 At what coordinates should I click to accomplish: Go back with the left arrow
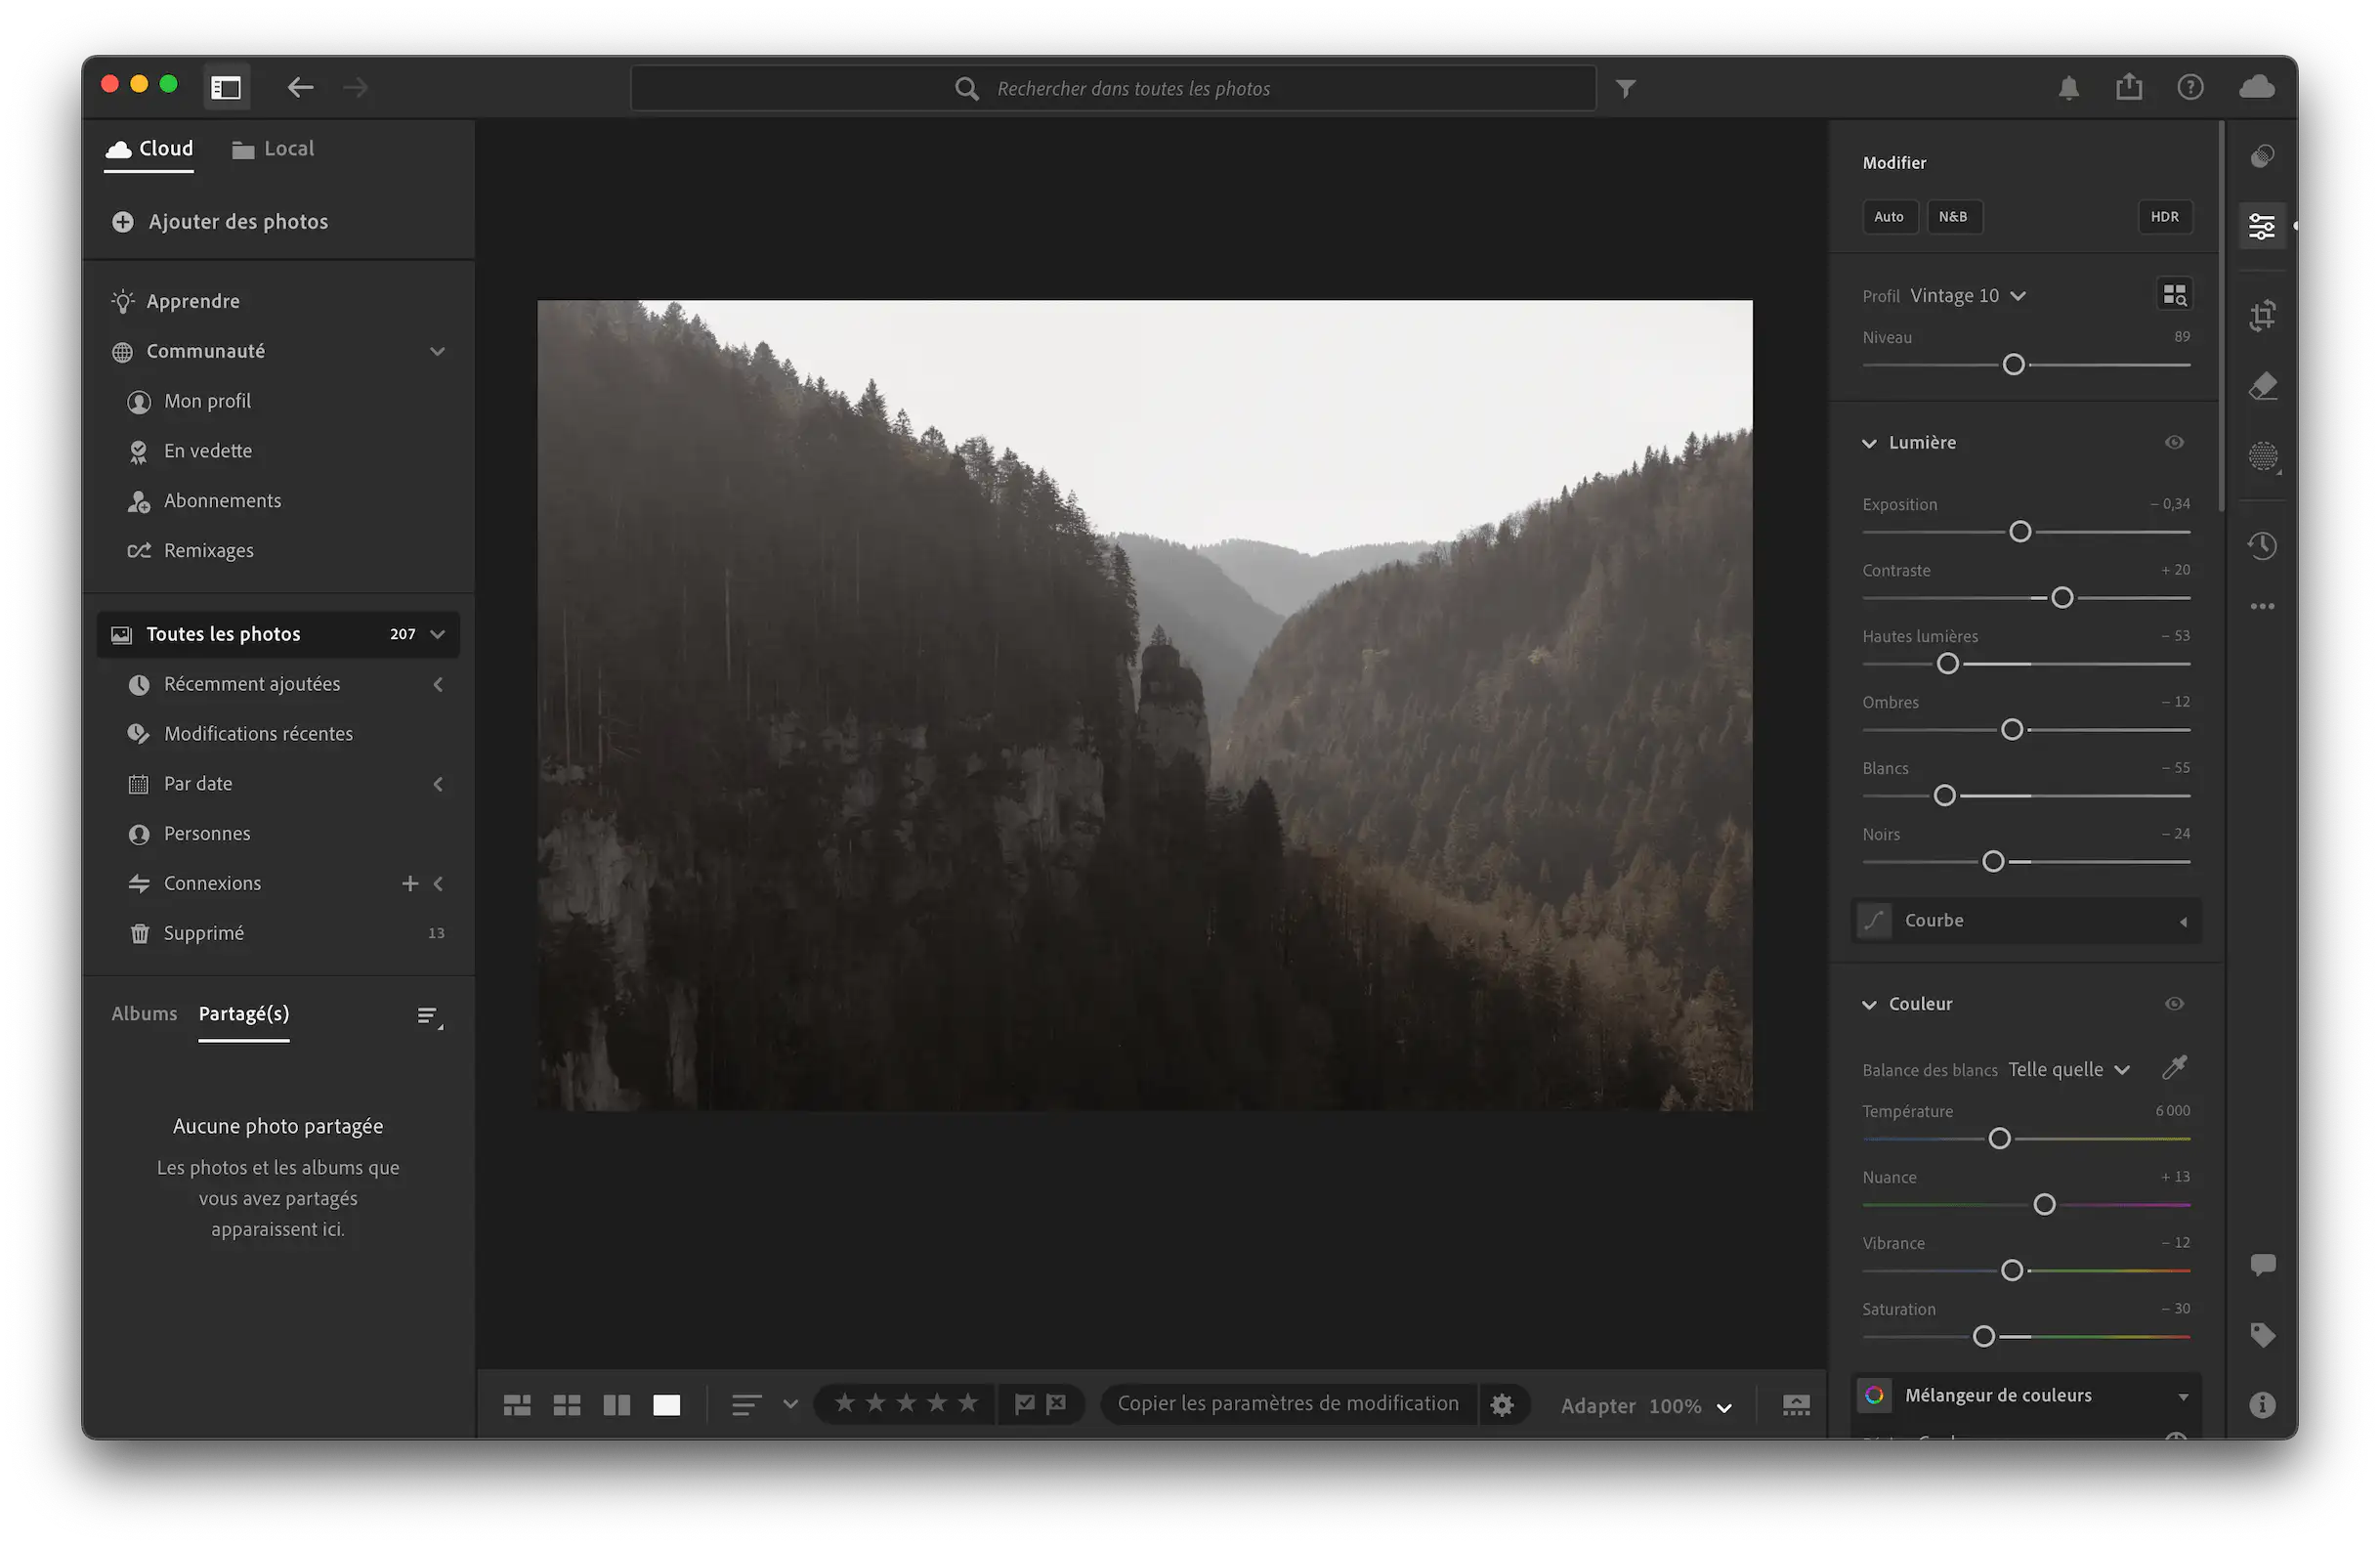point(300,88)
